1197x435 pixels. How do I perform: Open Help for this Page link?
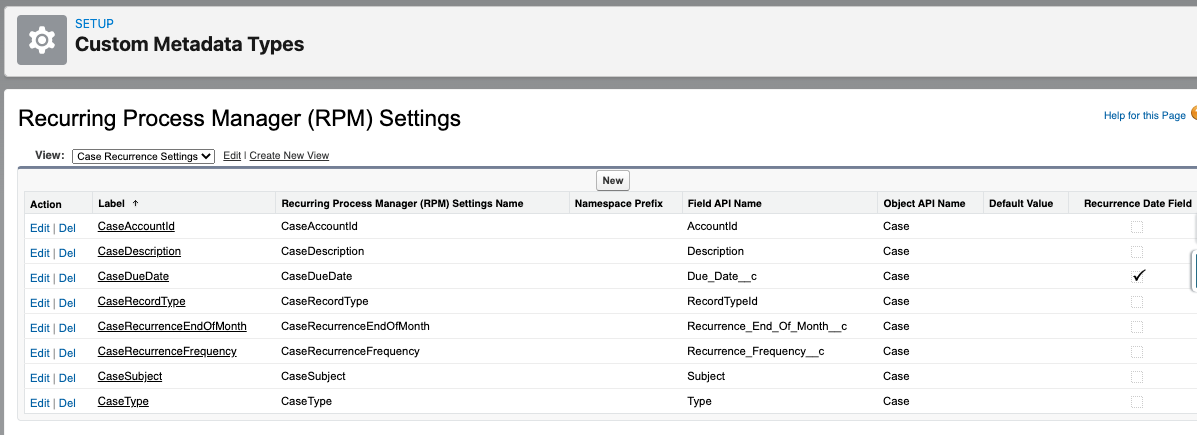pyautogui.click(x=1144, y=116)
